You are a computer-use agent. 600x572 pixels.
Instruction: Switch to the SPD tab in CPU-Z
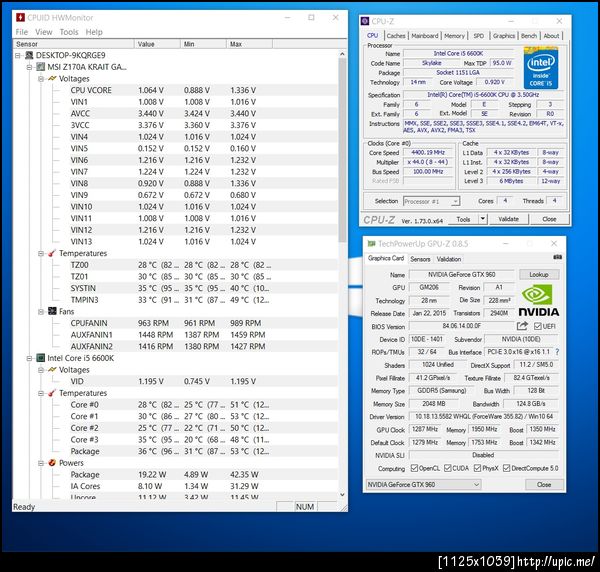click(x=479, y=36)
